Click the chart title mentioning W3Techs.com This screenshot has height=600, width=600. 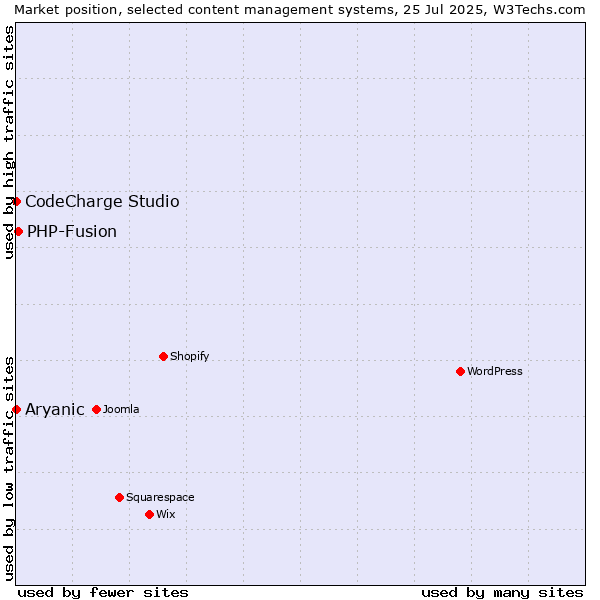(300, 10)
